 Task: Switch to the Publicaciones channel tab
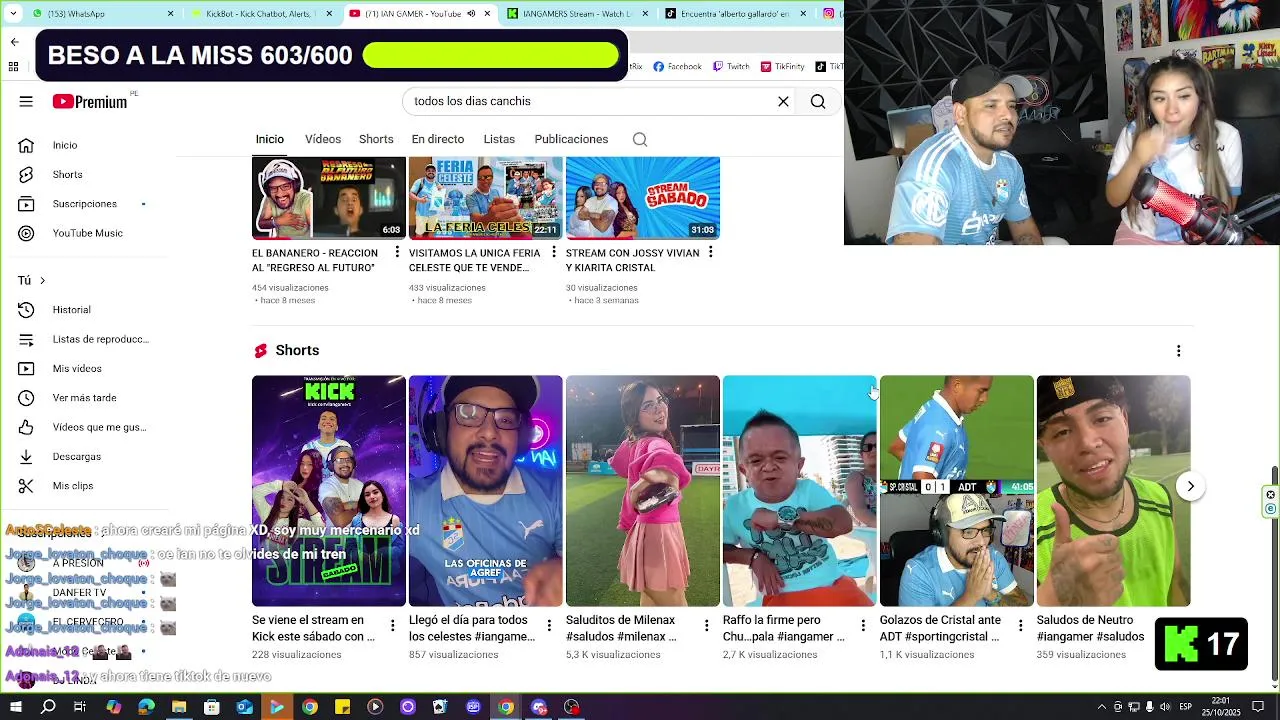(571, 139)
